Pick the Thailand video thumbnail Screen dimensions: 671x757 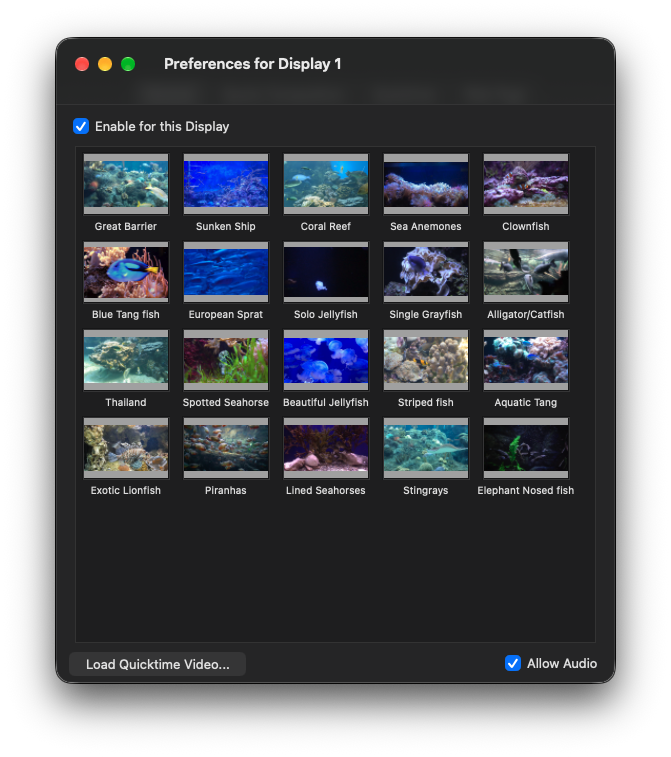126,360
